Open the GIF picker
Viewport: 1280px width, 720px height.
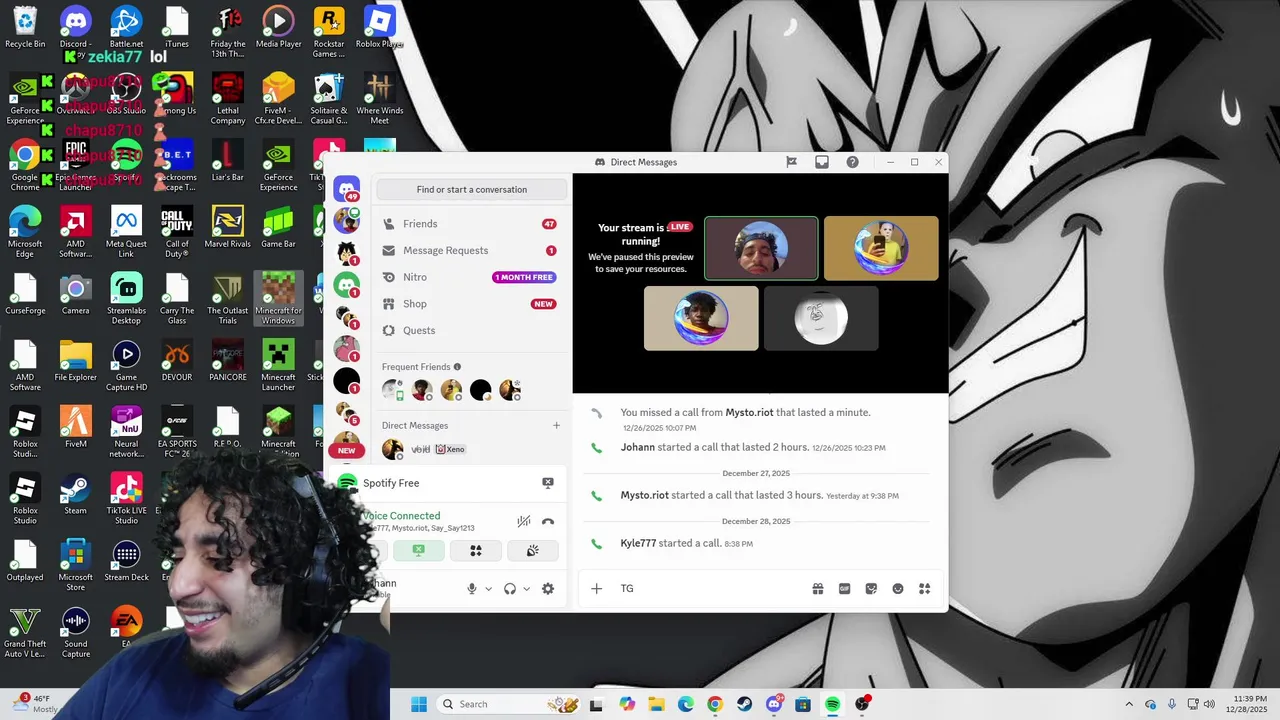pyautogui.click(x=844, y=589)
